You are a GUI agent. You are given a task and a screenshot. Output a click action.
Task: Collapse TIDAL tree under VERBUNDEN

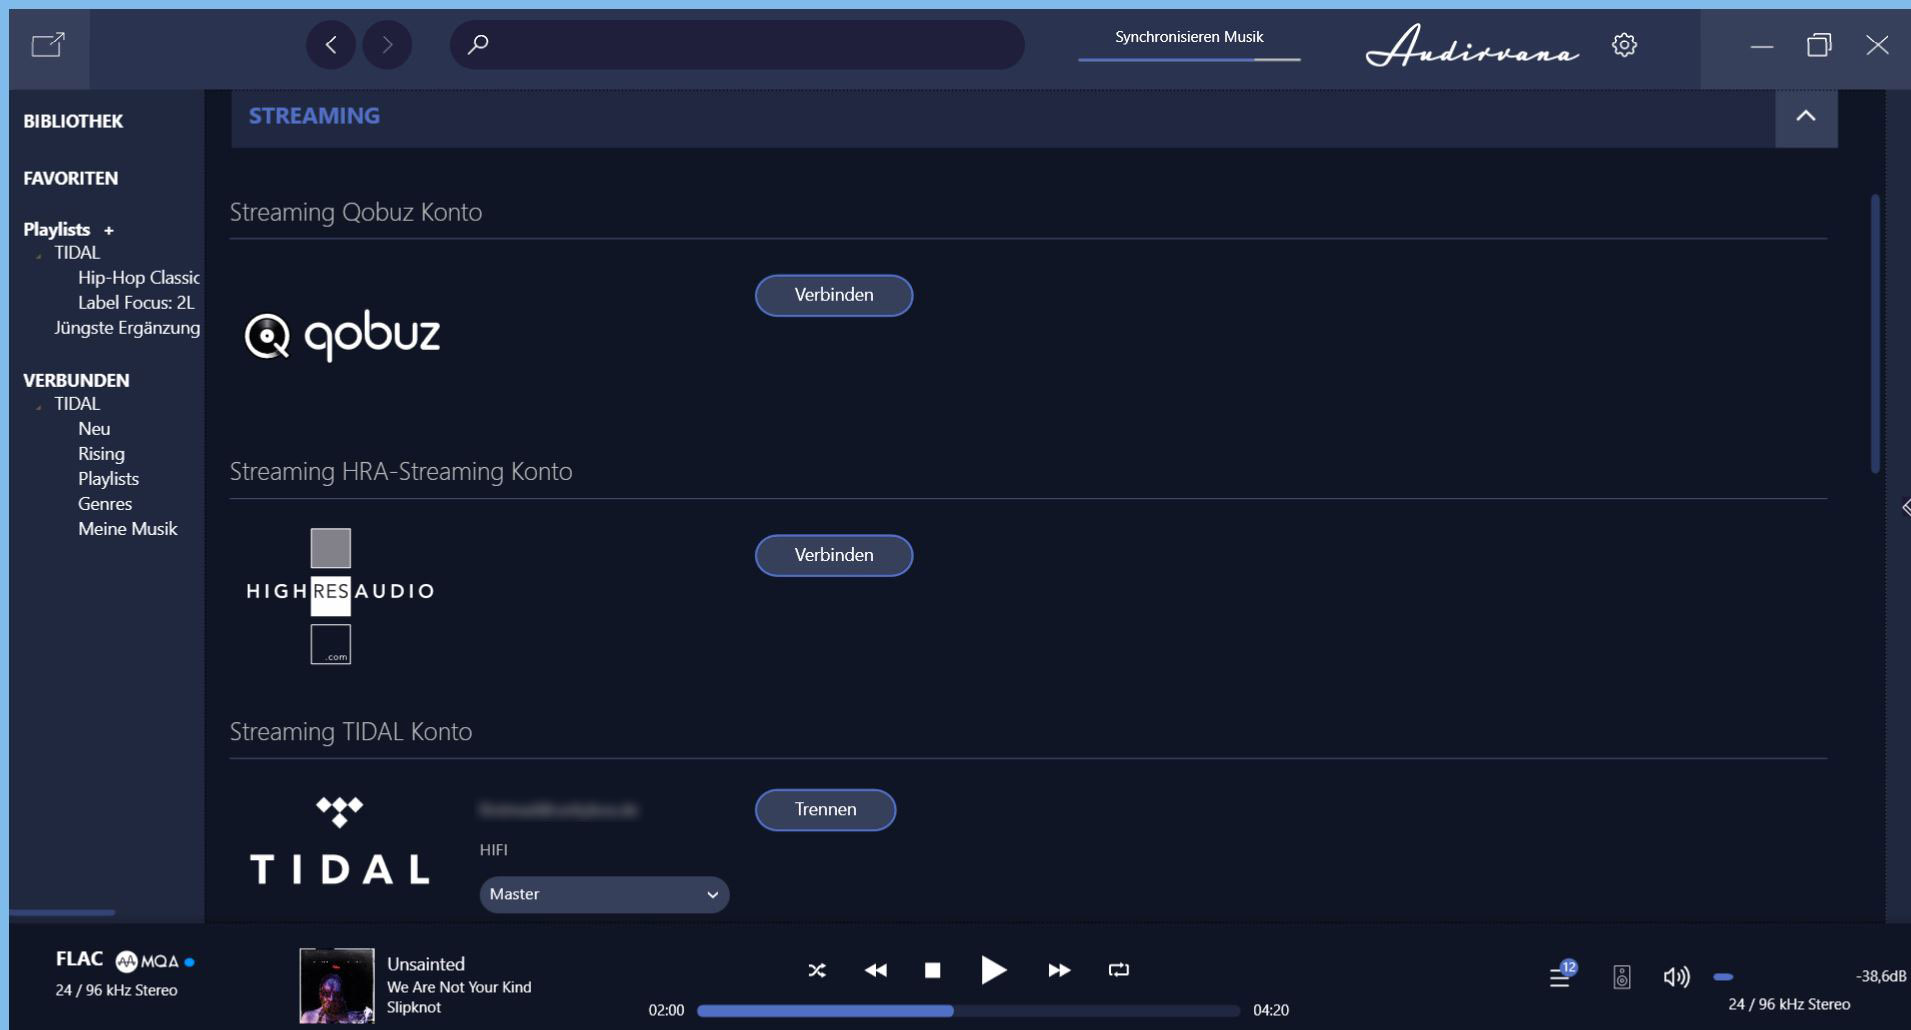[x=39, y=405]
